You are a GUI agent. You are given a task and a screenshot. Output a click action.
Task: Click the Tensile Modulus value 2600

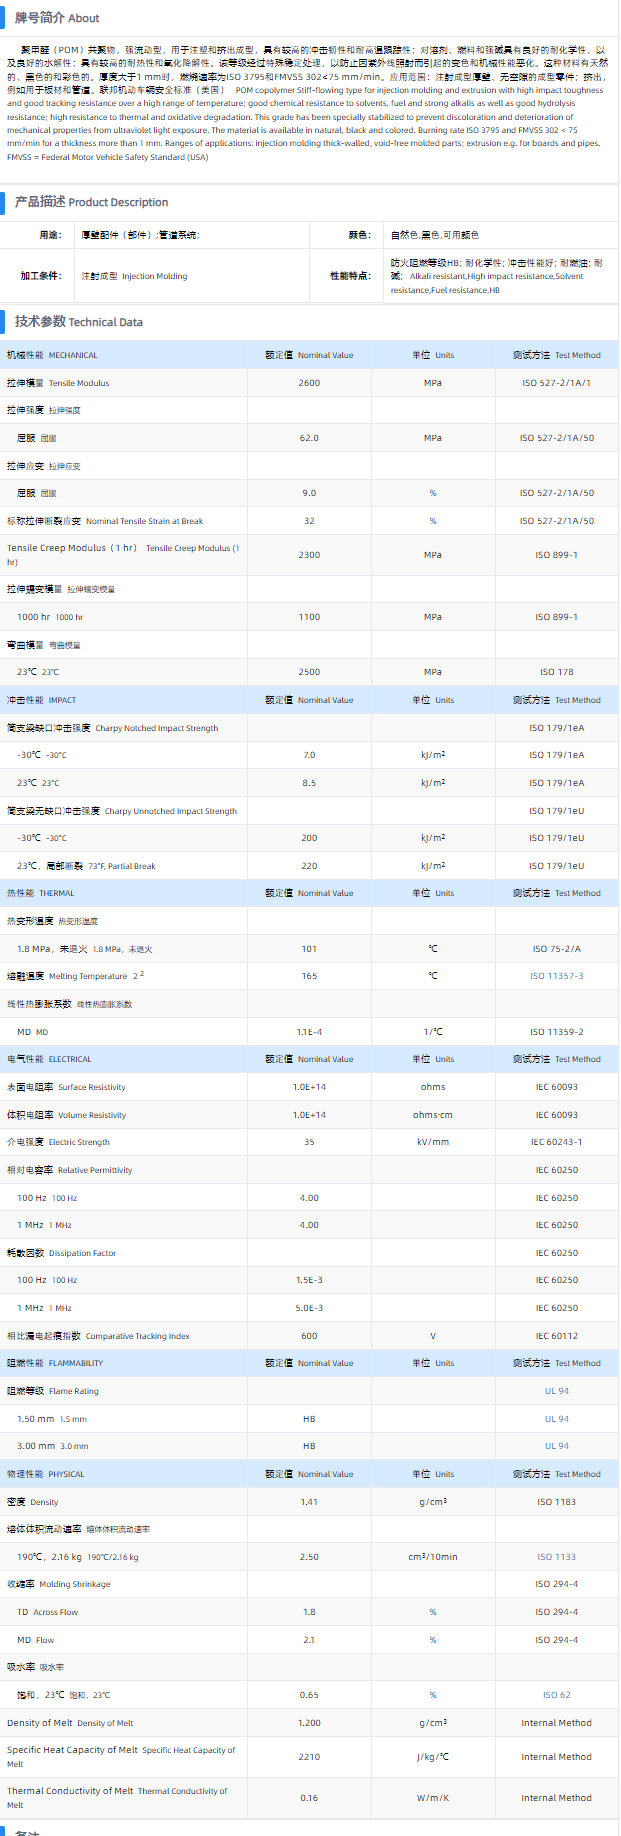(309, 383)
